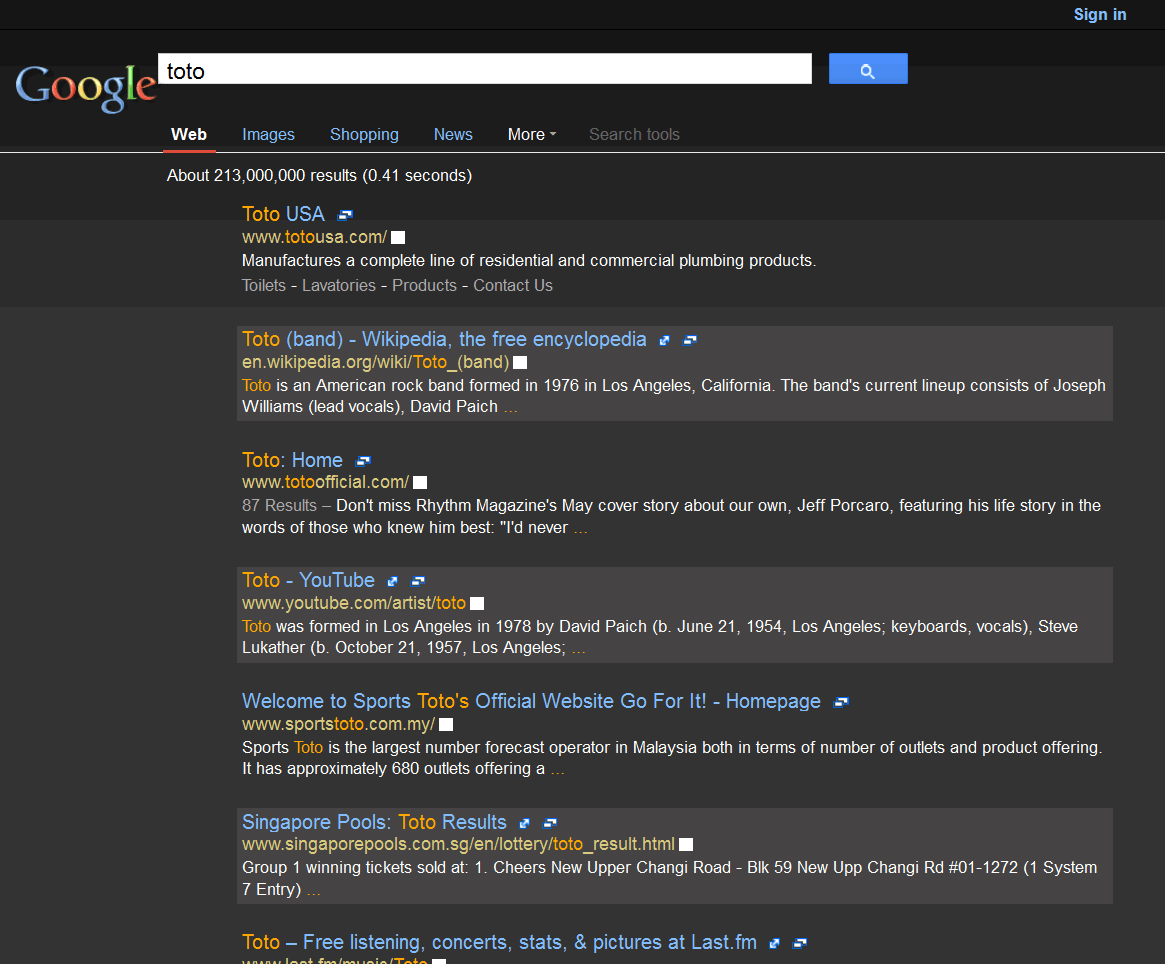Click the window icon beside Toto USA title
Screen dimensions: 1165x964
[x=345, y=215]
